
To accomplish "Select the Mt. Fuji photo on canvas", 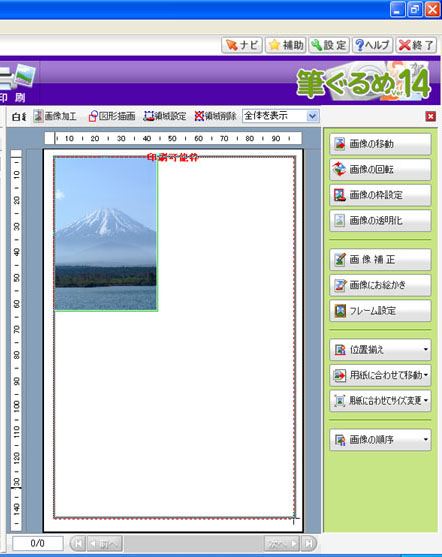I will point(106,234).
